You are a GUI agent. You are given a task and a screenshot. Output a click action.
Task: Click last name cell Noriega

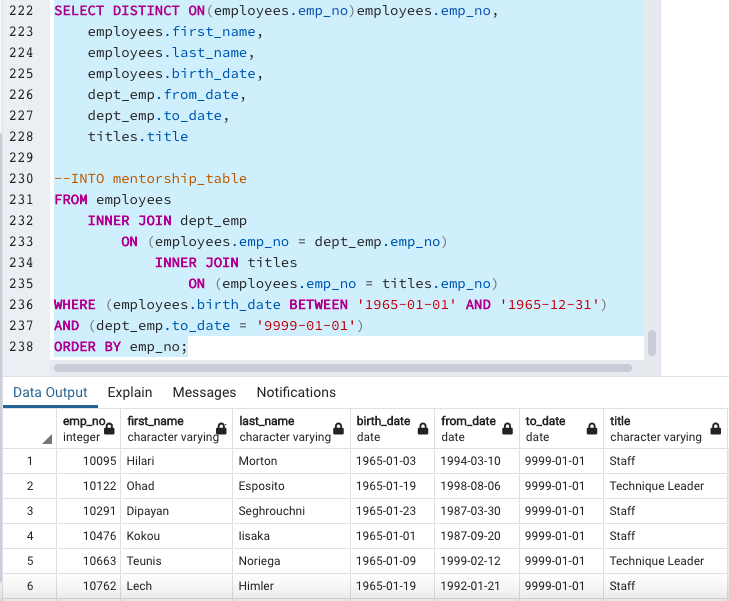[291, 561]
